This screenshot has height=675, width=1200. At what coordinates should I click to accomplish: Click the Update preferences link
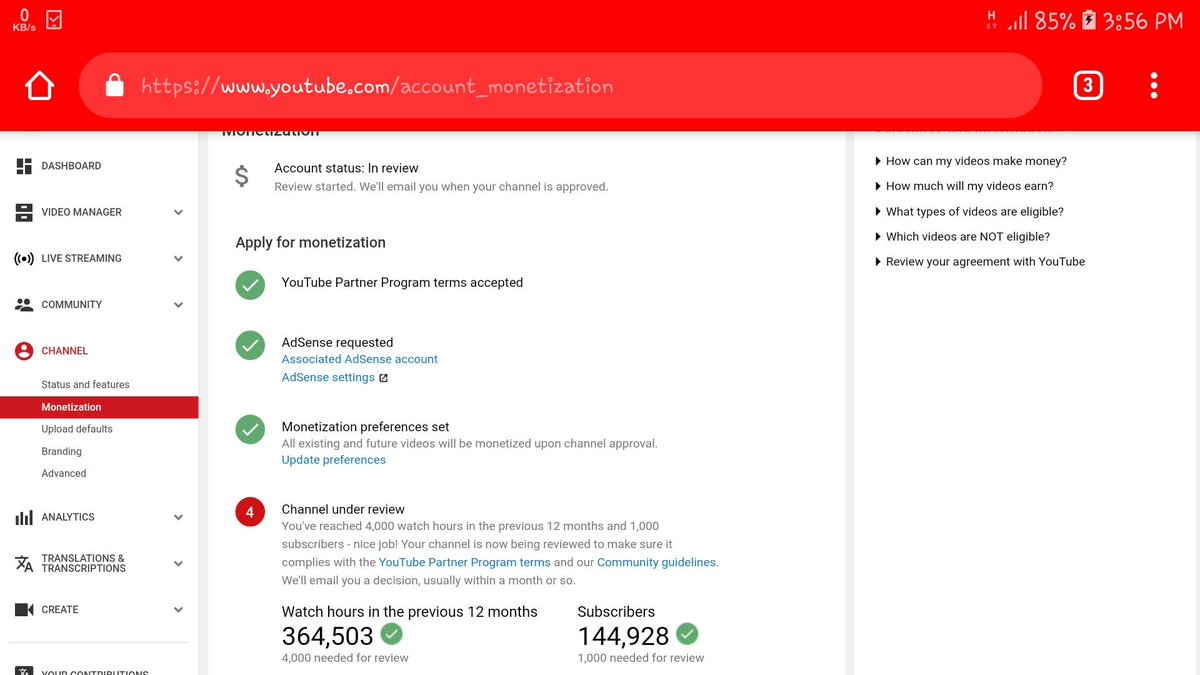[334, 460]
